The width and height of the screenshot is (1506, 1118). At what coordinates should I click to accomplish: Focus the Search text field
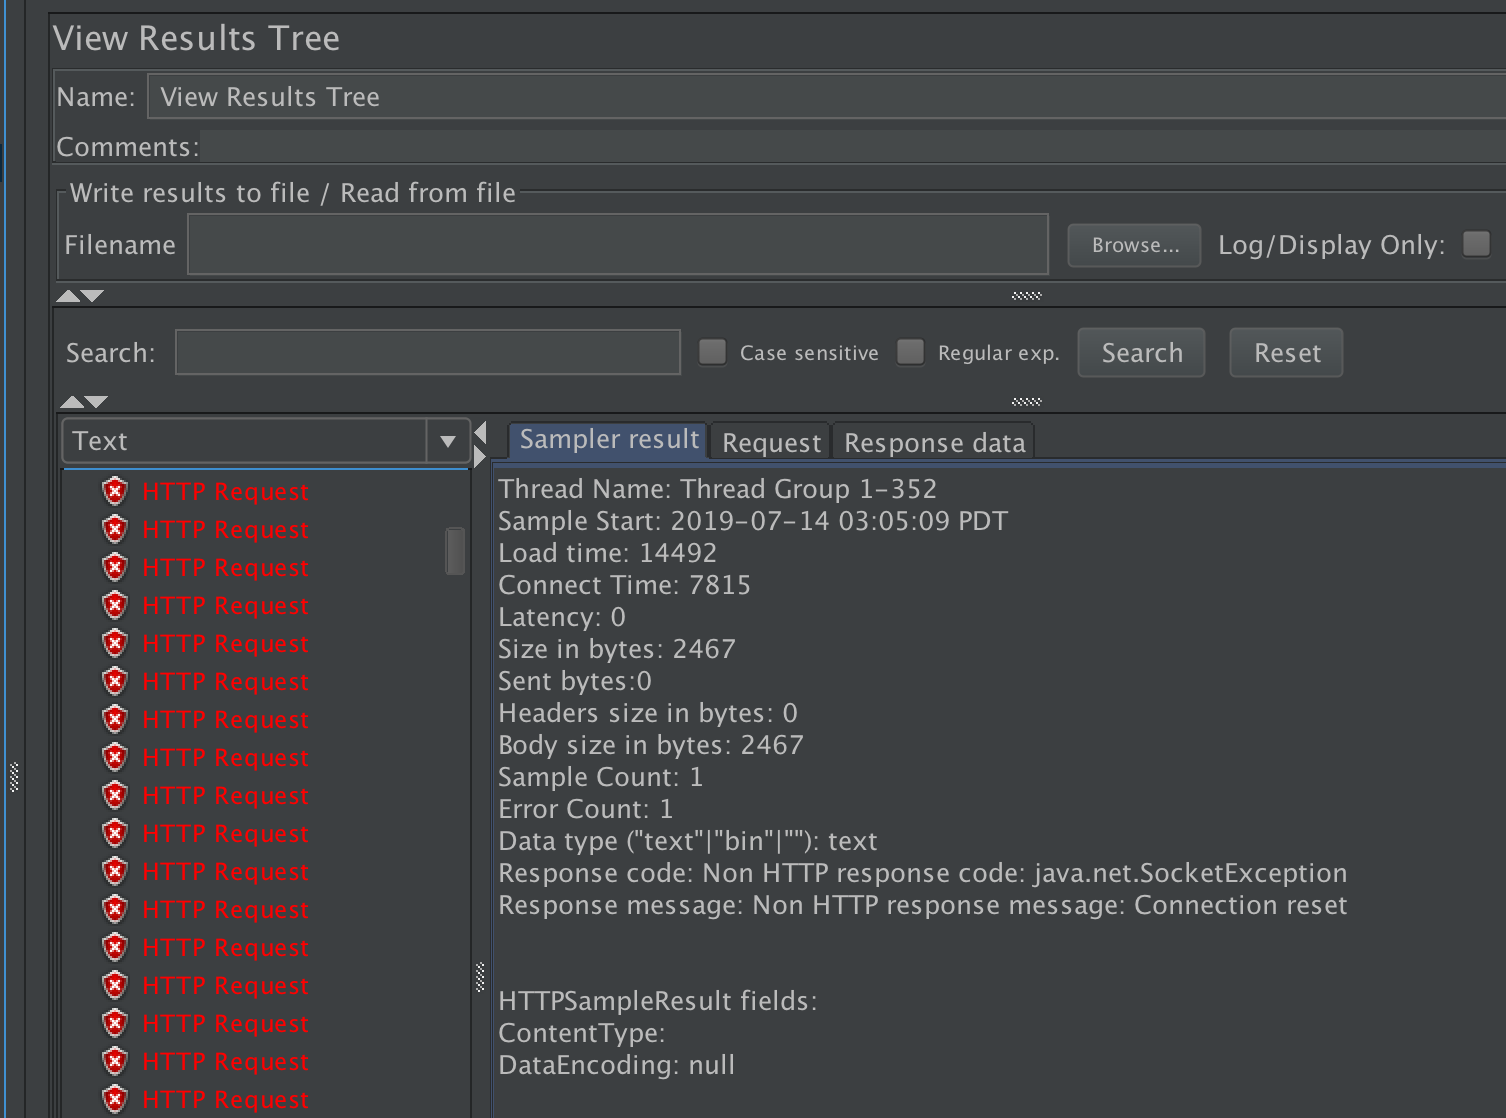pos(427,353)
